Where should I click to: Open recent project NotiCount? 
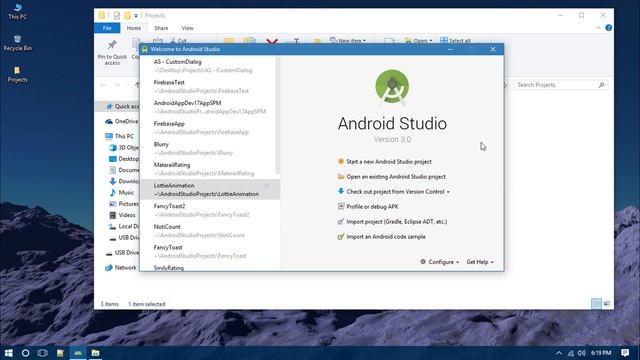[x=210, y=231]
